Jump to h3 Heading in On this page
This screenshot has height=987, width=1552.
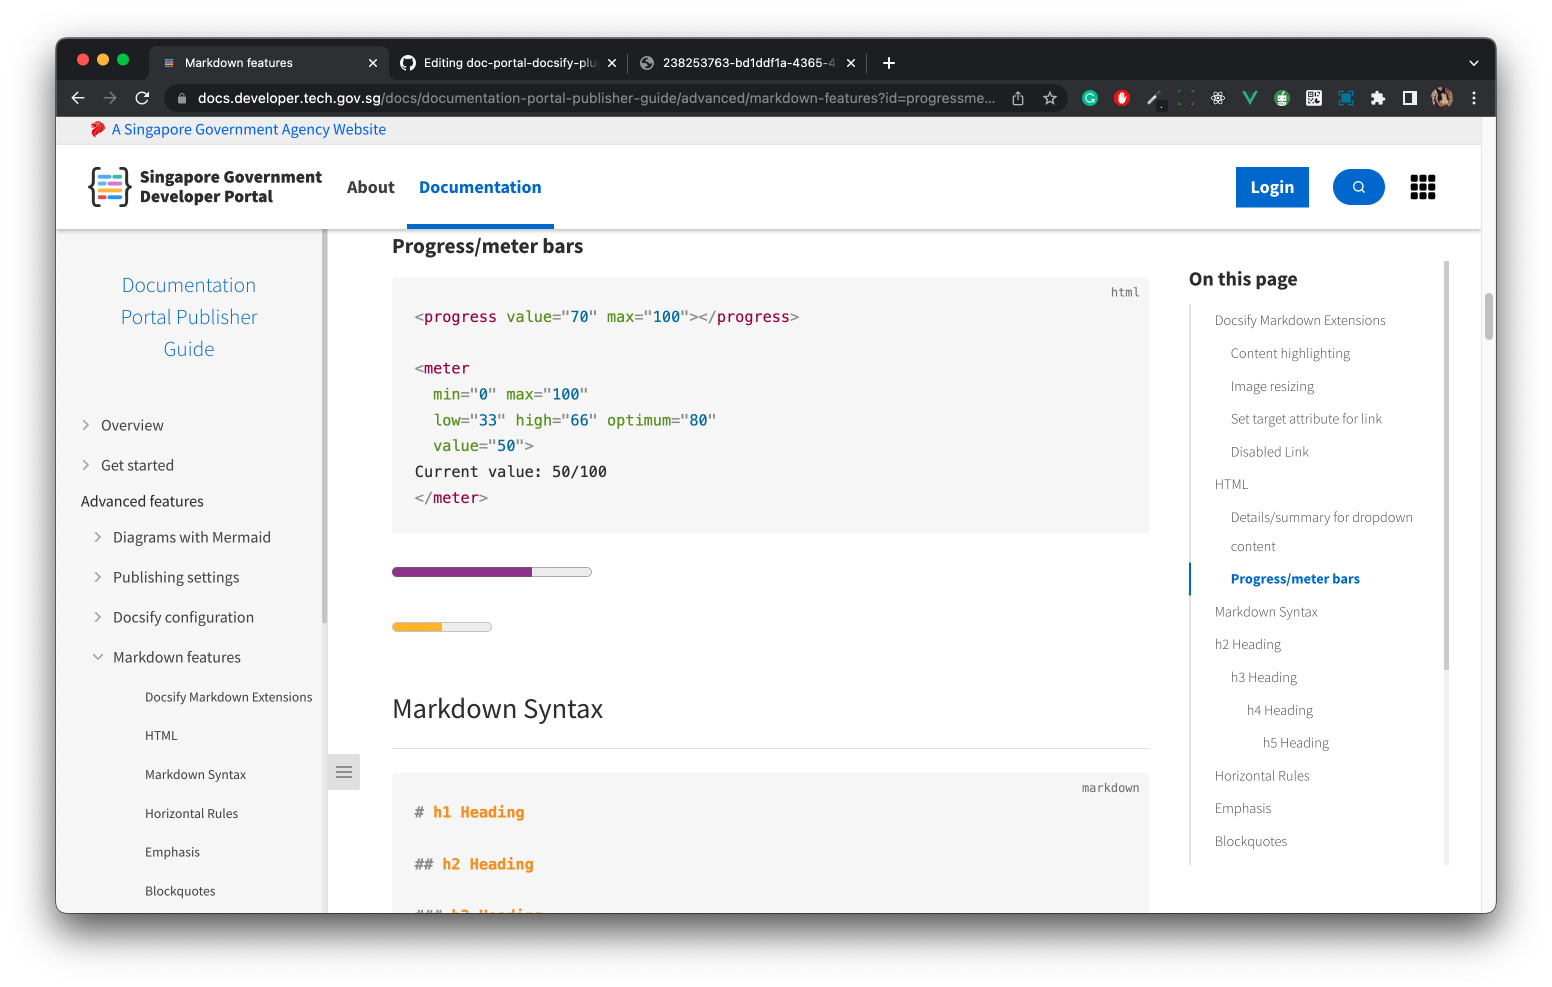[1264, 677]
